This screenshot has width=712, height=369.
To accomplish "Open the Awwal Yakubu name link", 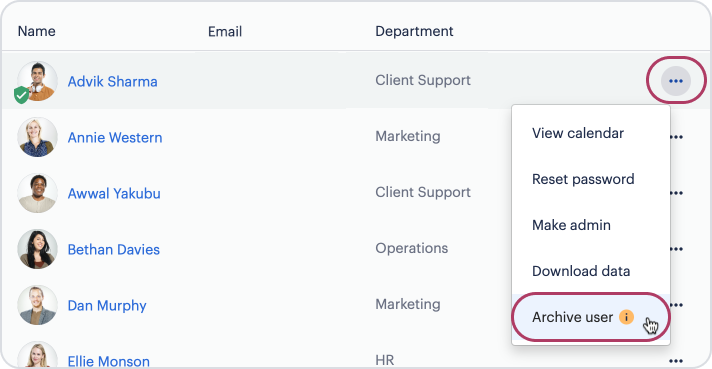I will [x=114, y=194].
